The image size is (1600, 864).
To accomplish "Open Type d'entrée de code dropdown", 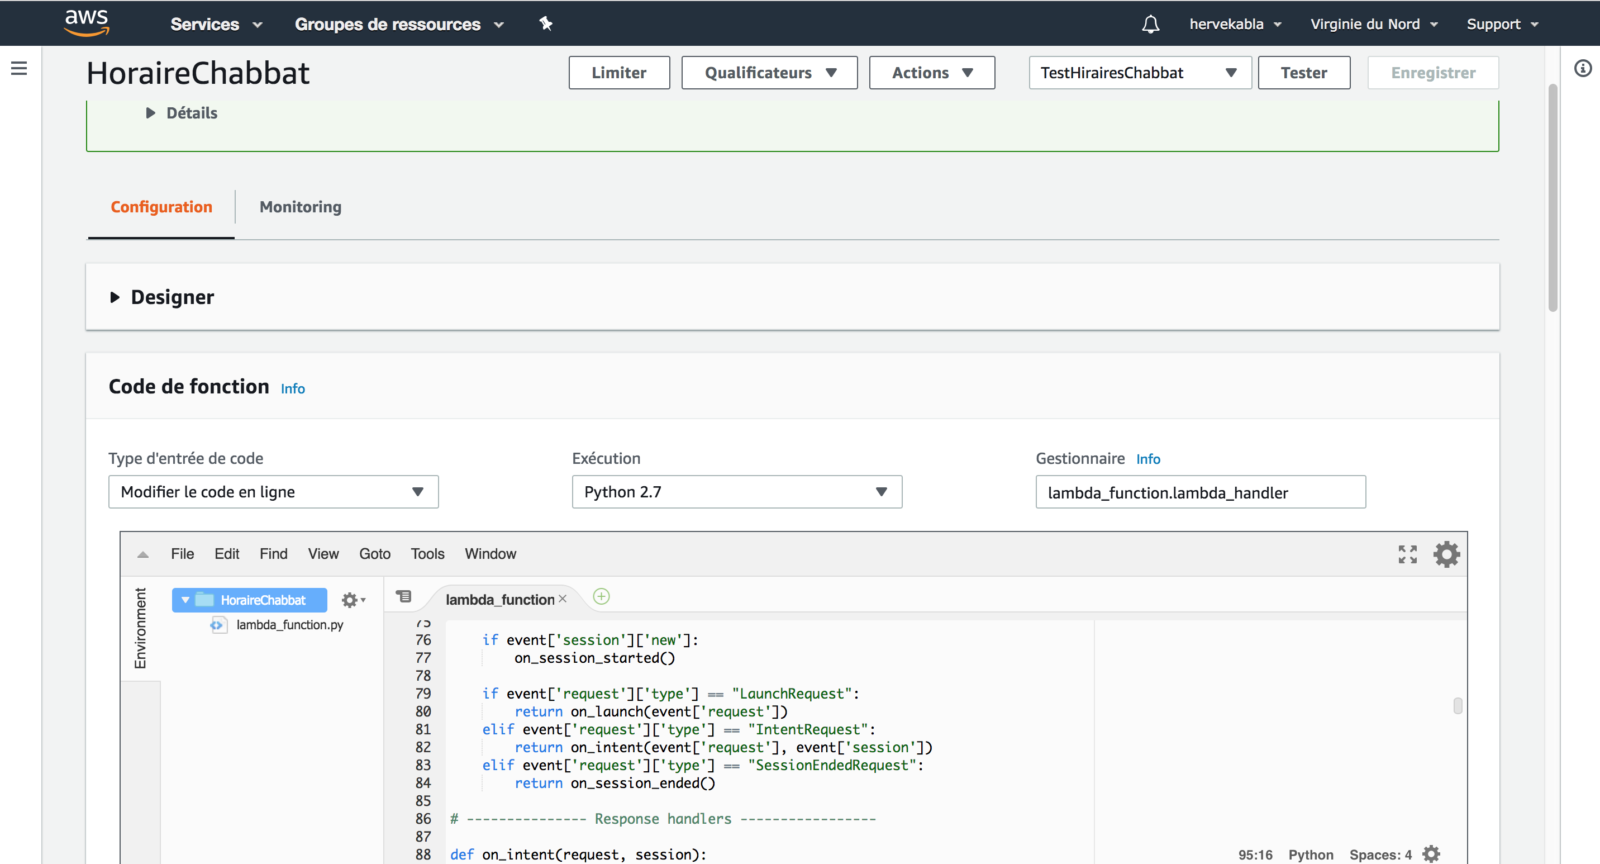I will point(273,492).
